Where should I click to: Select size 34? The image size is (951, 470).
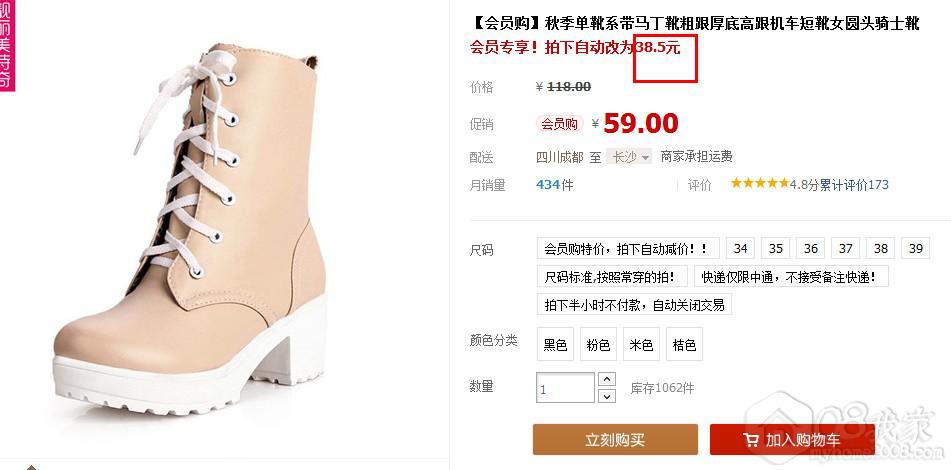[x=740, y=249]
